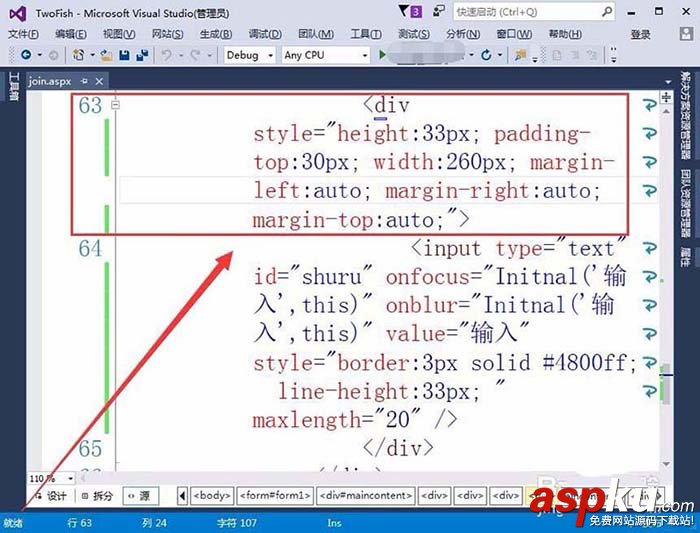
Task: Open the navigate backward history dropdown arrow
Action: click(39, 55)
